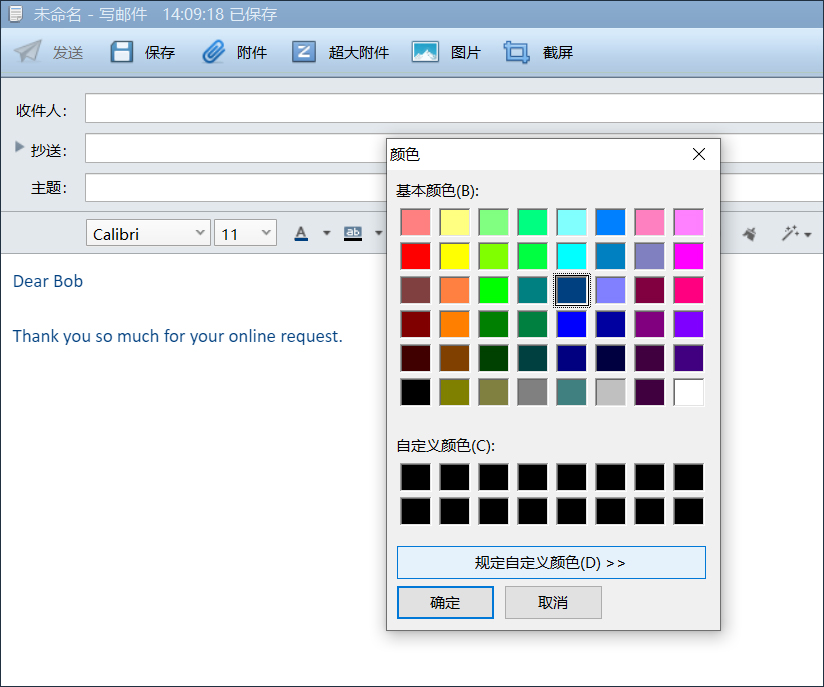Click the Screenshot (截屏) crop icon
This screenshot has height=687, width=824.
[517, 52]
